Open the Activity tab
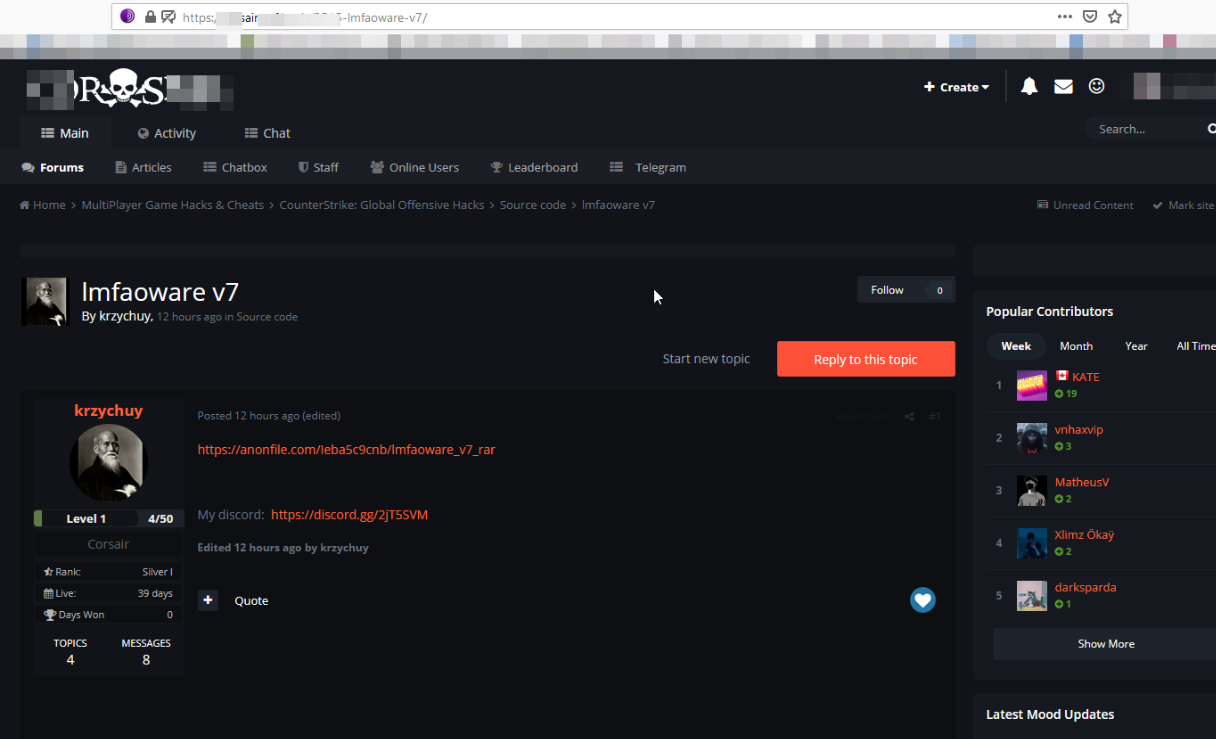The height and width of the screenshot is (739, 1216). tap(166, 133)
